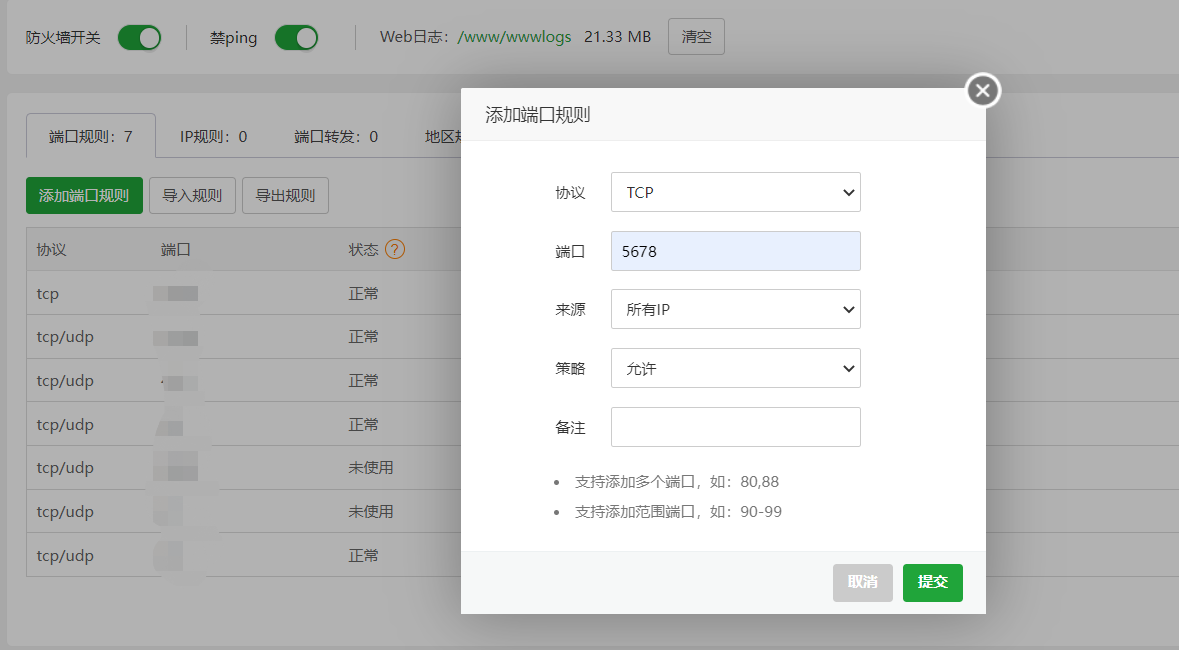Switch to the 端口规则 tab
1179x650 pixels.
click(91, 136)
